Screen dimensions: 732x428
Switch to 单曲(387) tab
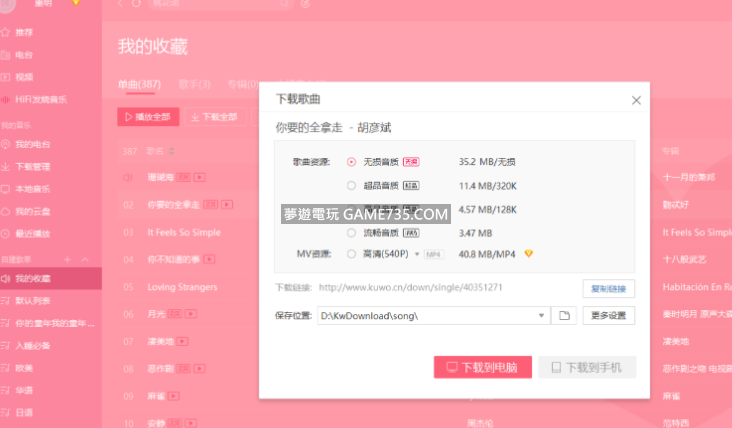(140, 85)
